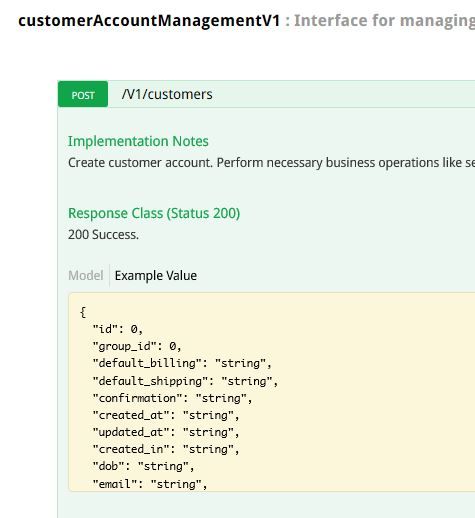This screenshot has width=475, height=518.
Task: Select the Example Value tab
Action: (x=156, y=276)
